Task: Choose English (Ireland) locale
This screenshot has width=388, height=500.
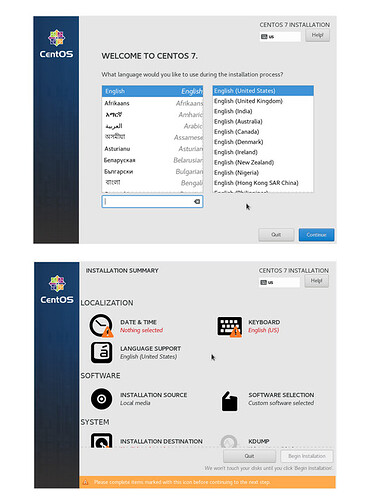Action: click(263, 152)
